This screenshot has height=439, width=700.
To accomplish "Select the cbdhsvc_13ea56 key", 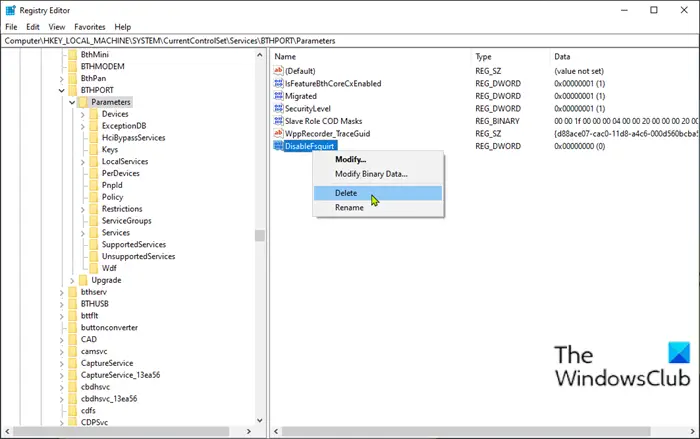I will pos(108,398).
